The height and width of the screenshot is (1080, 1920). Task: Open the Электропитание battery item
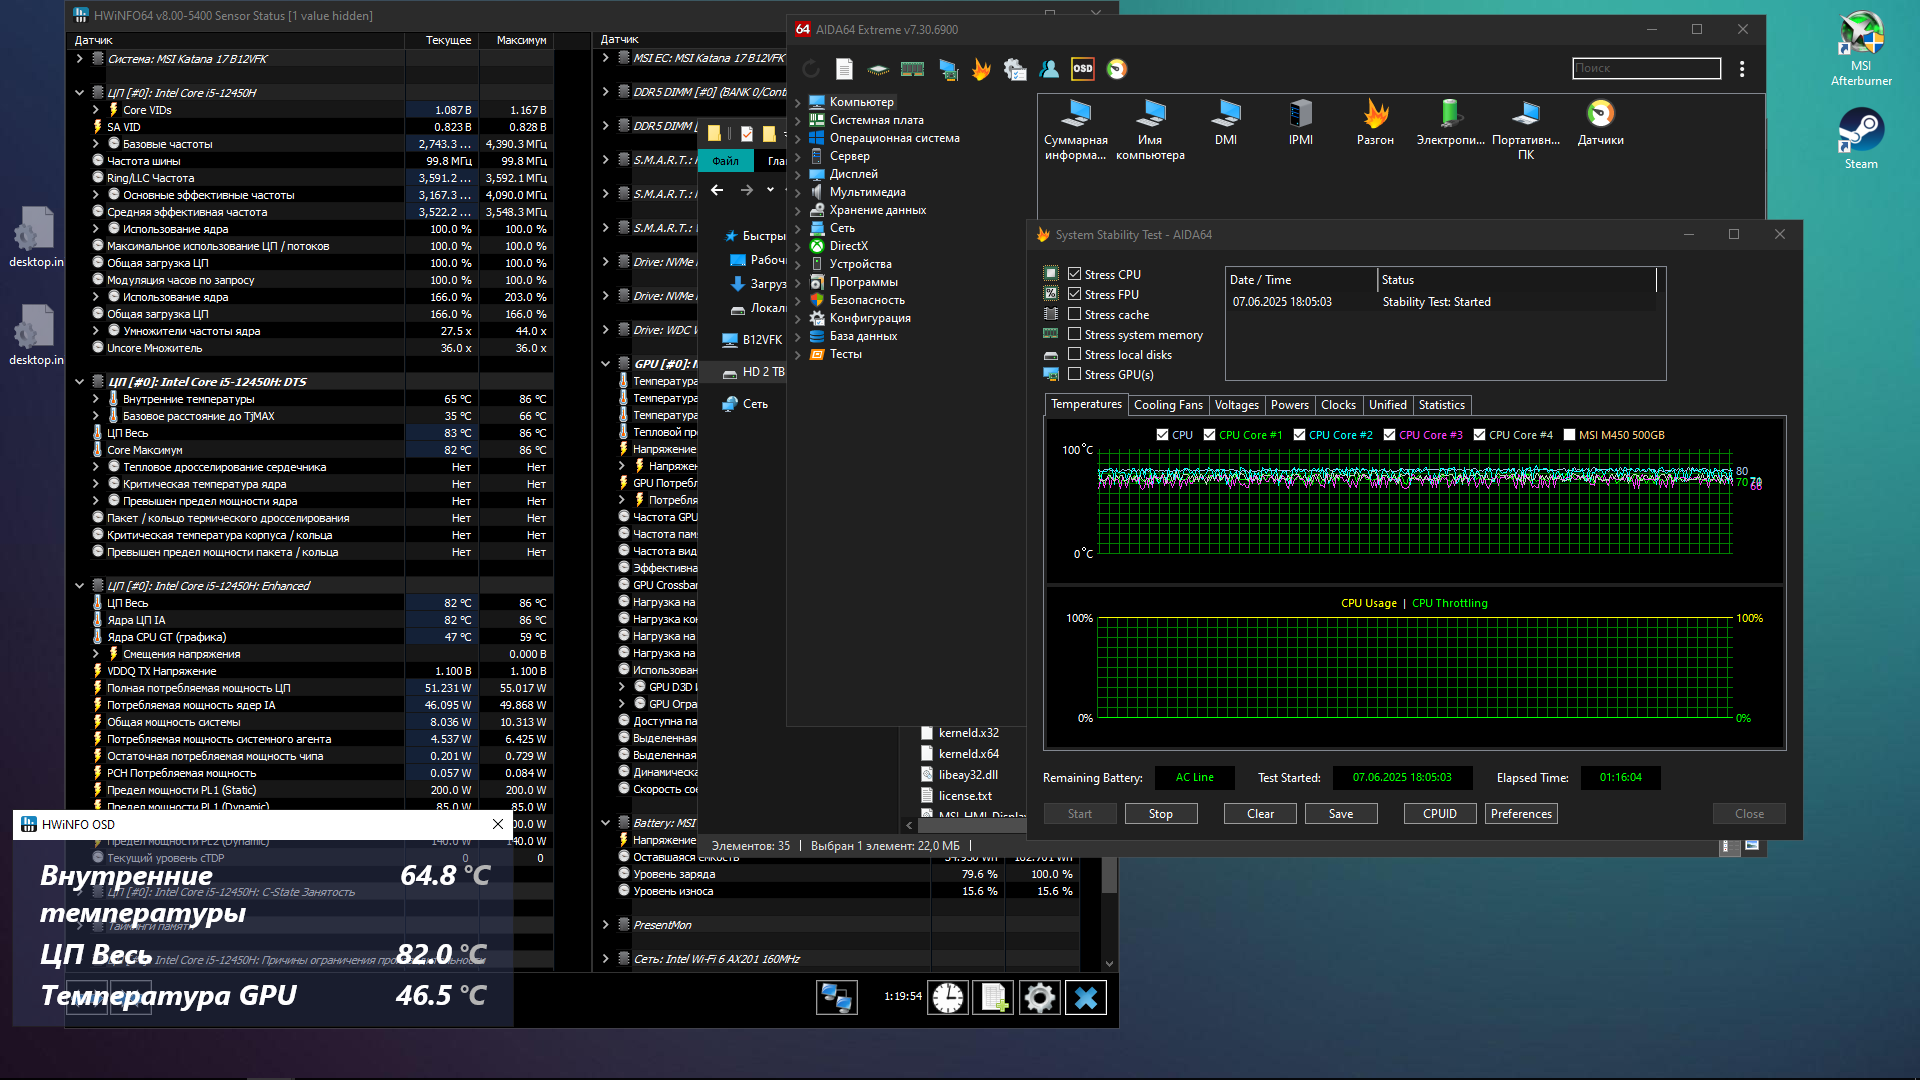click(1451, 123)
